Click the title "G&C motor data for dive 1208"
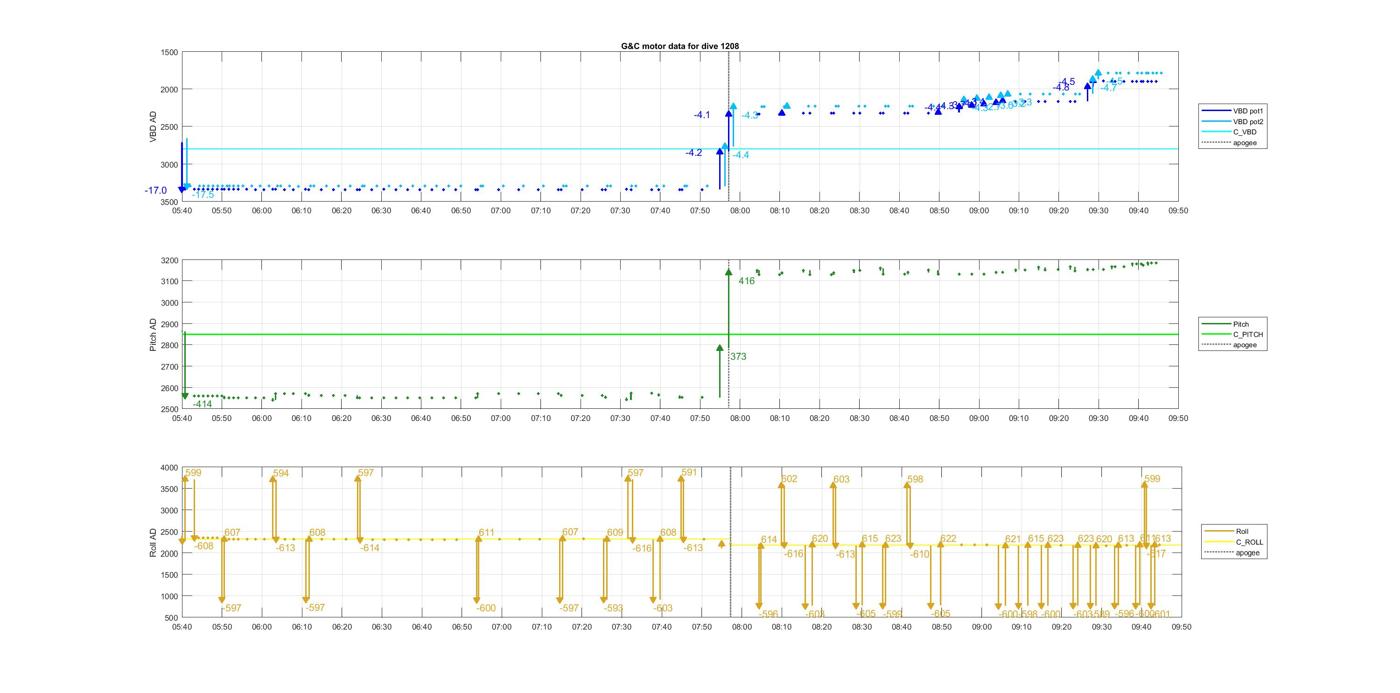Screen dimensions: 1400x693 [680, 46]
